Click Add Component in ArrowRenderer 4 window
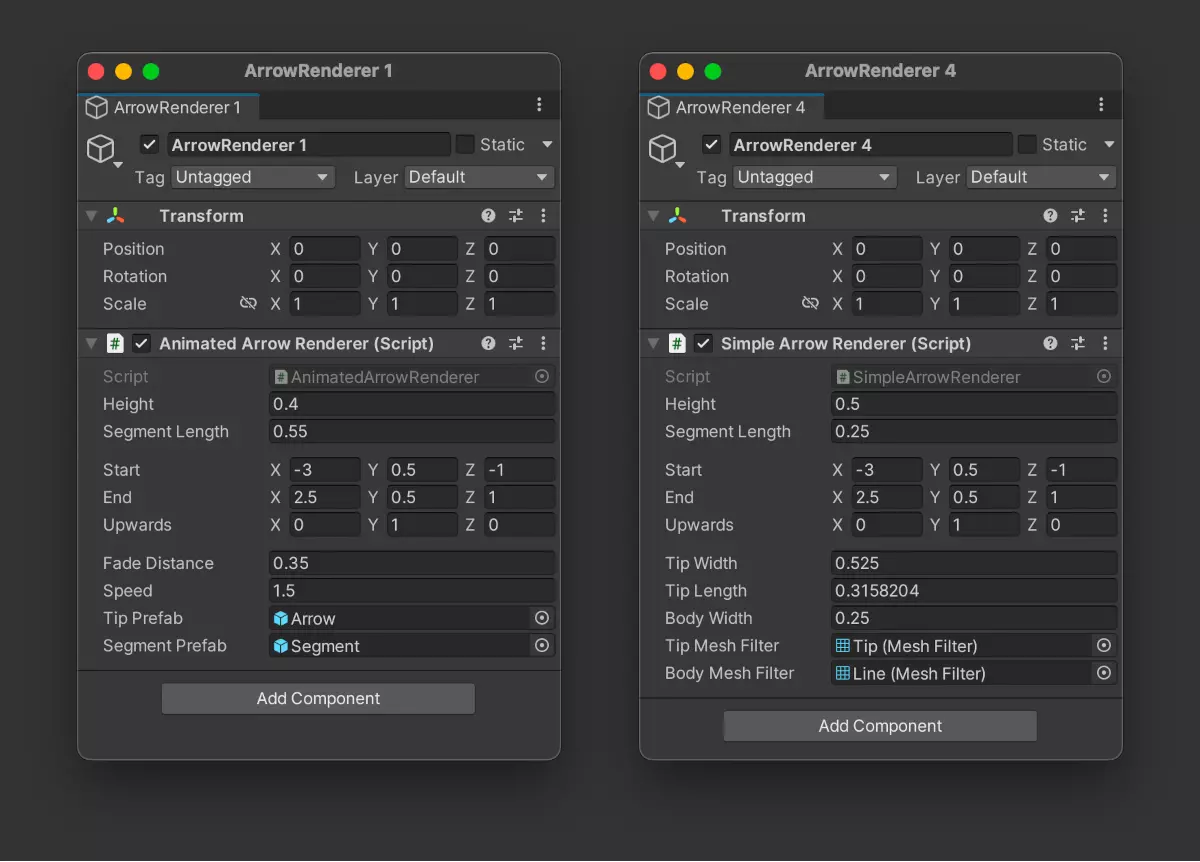This screenshot has width=1200, height=862. (880, 726)
